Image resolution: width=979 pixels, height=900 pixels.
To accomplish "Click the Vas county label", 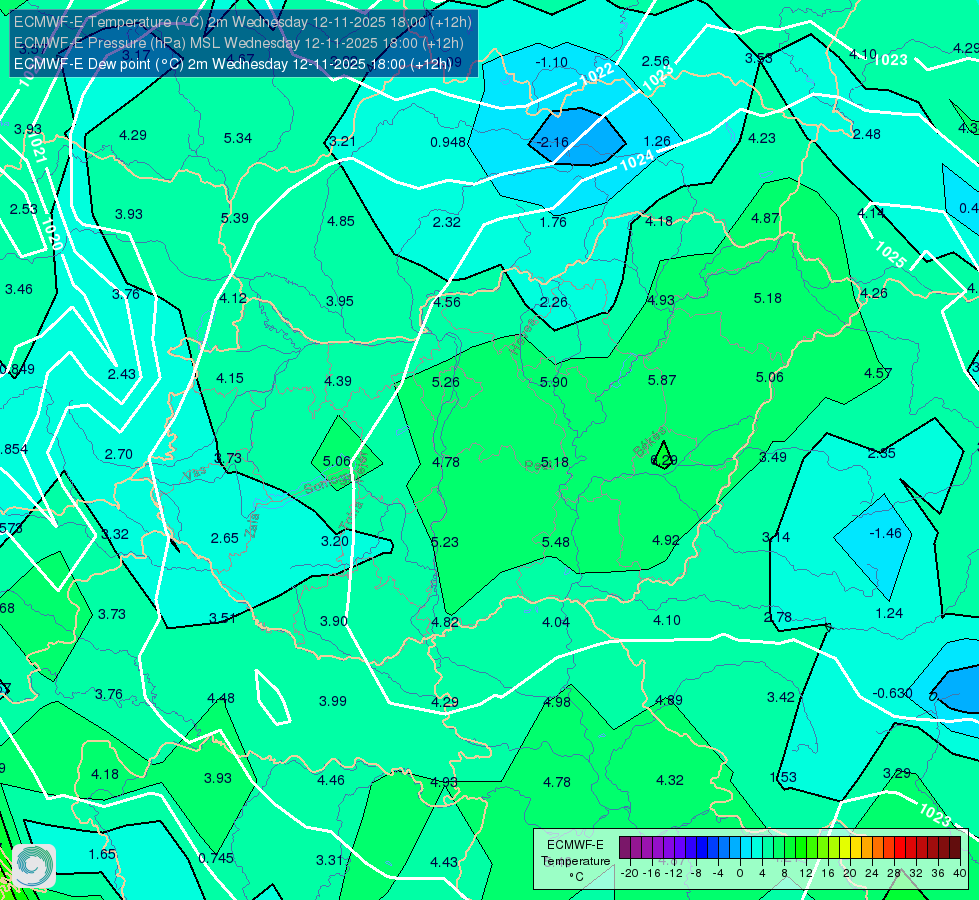I will click(x=195, y=475).
